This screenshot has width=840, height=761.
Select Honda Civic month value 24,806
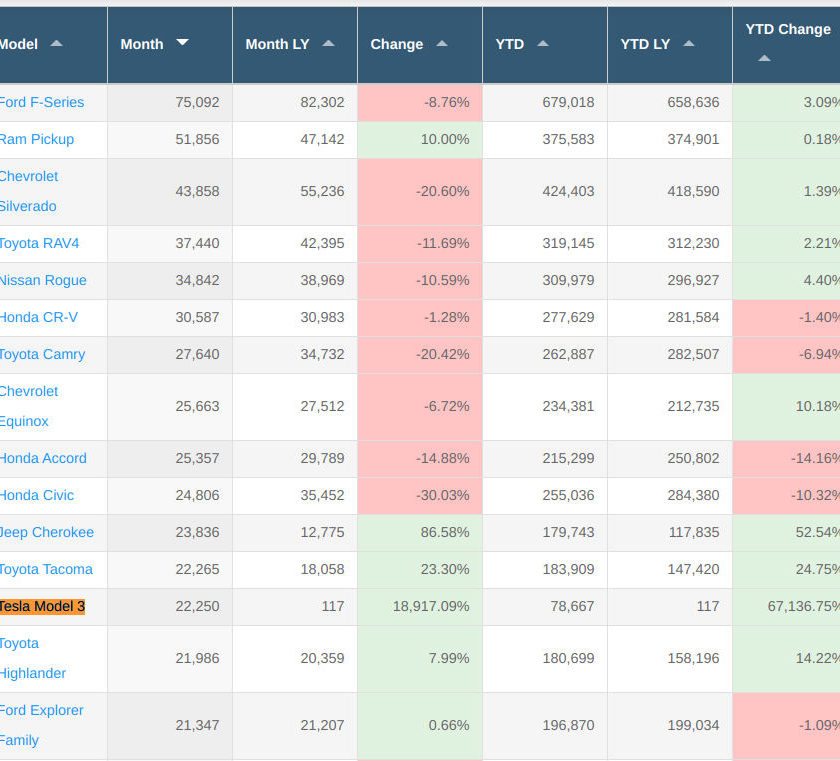pos(197,495)
